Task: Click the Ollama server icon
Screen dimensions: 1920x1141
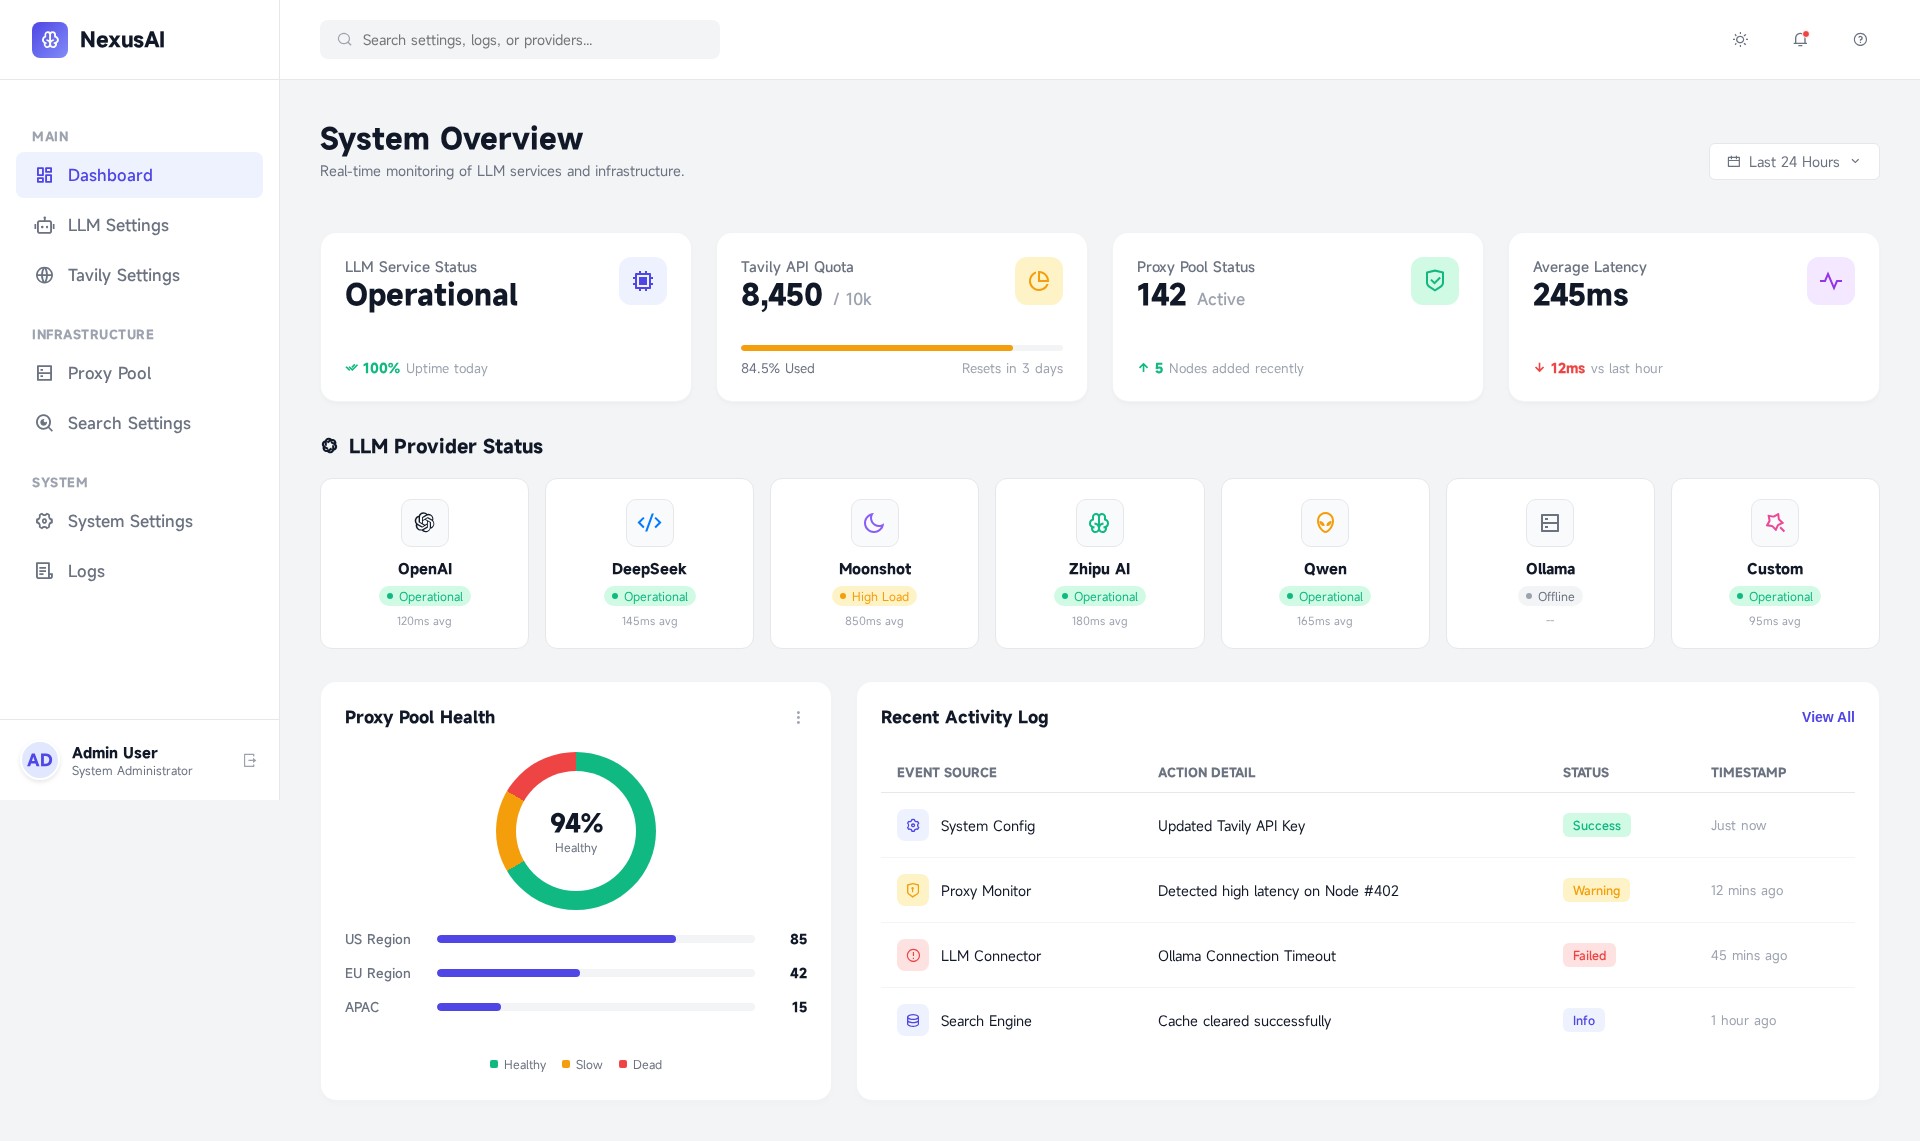Action: tap(1550, 523)
